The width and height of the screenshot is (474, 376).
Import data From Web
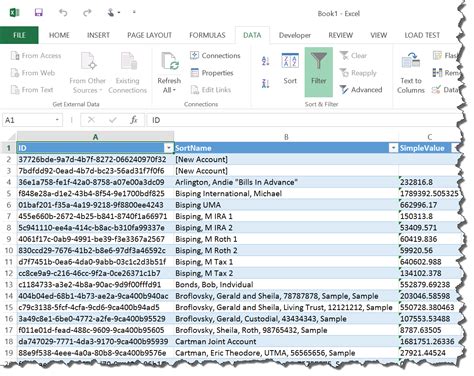[x=33, y=73]
